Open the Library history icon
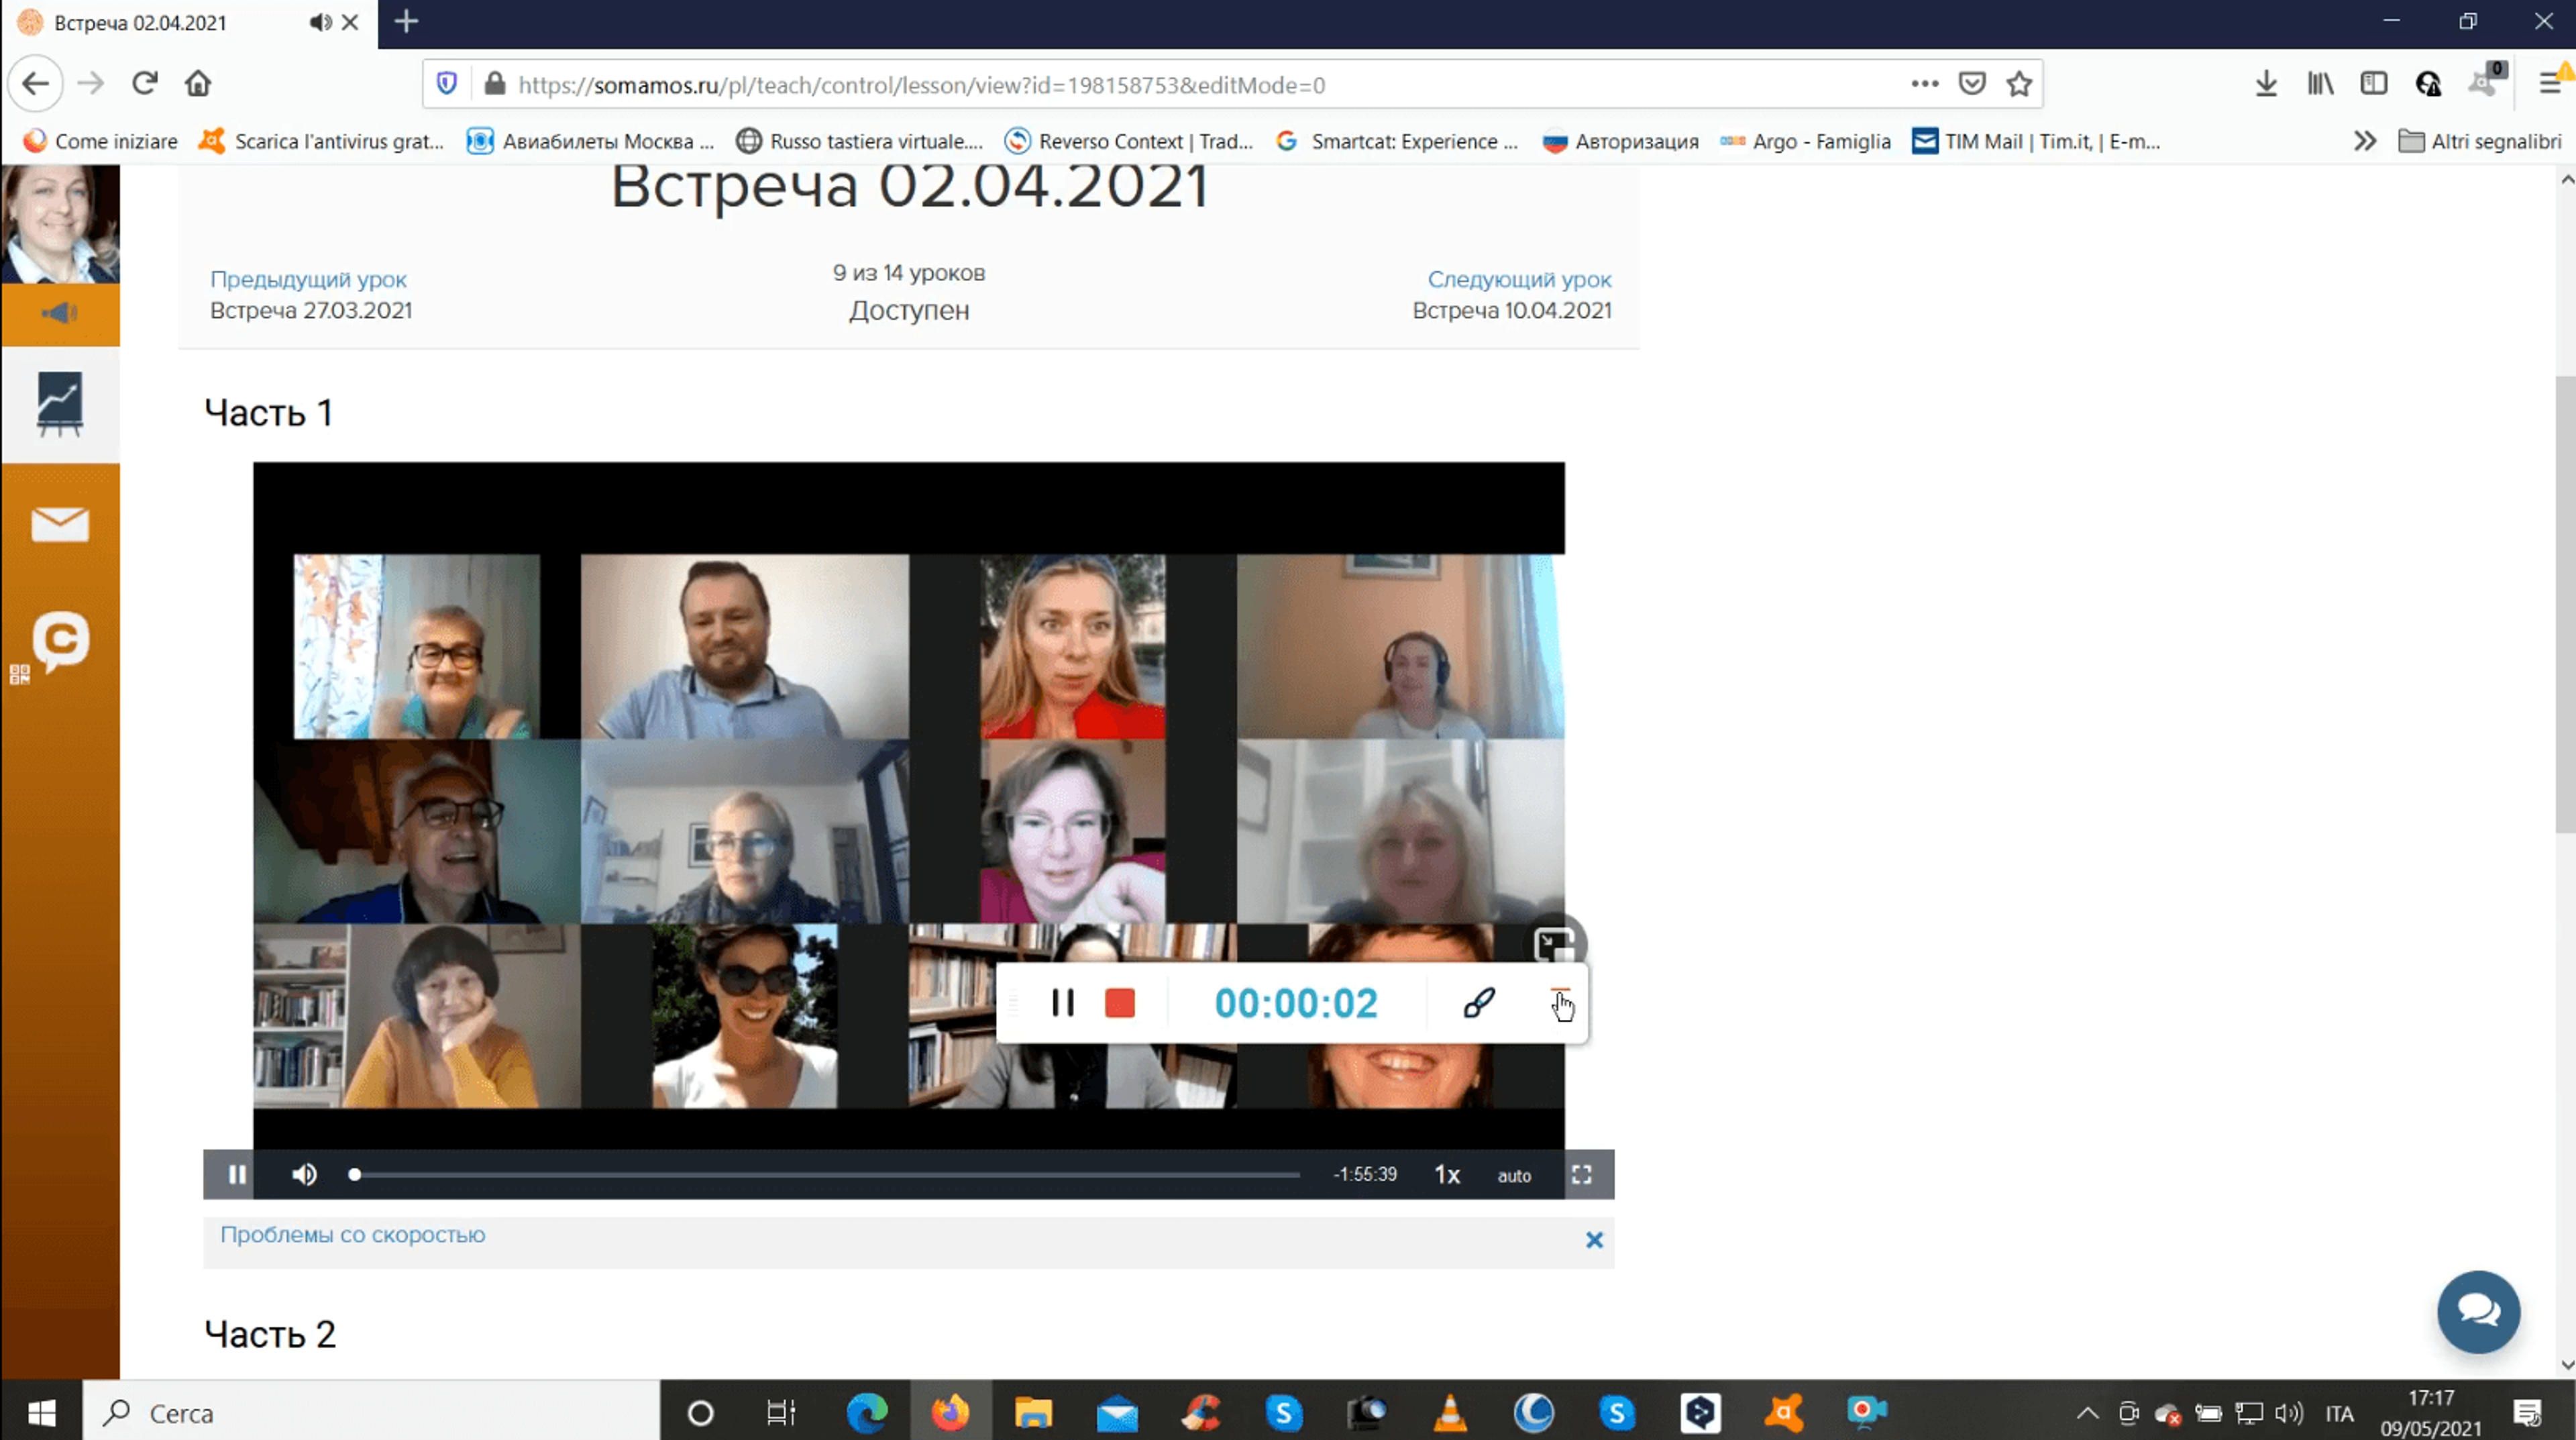This screenshot has width=2576, height=1440. click(2320, 84)
